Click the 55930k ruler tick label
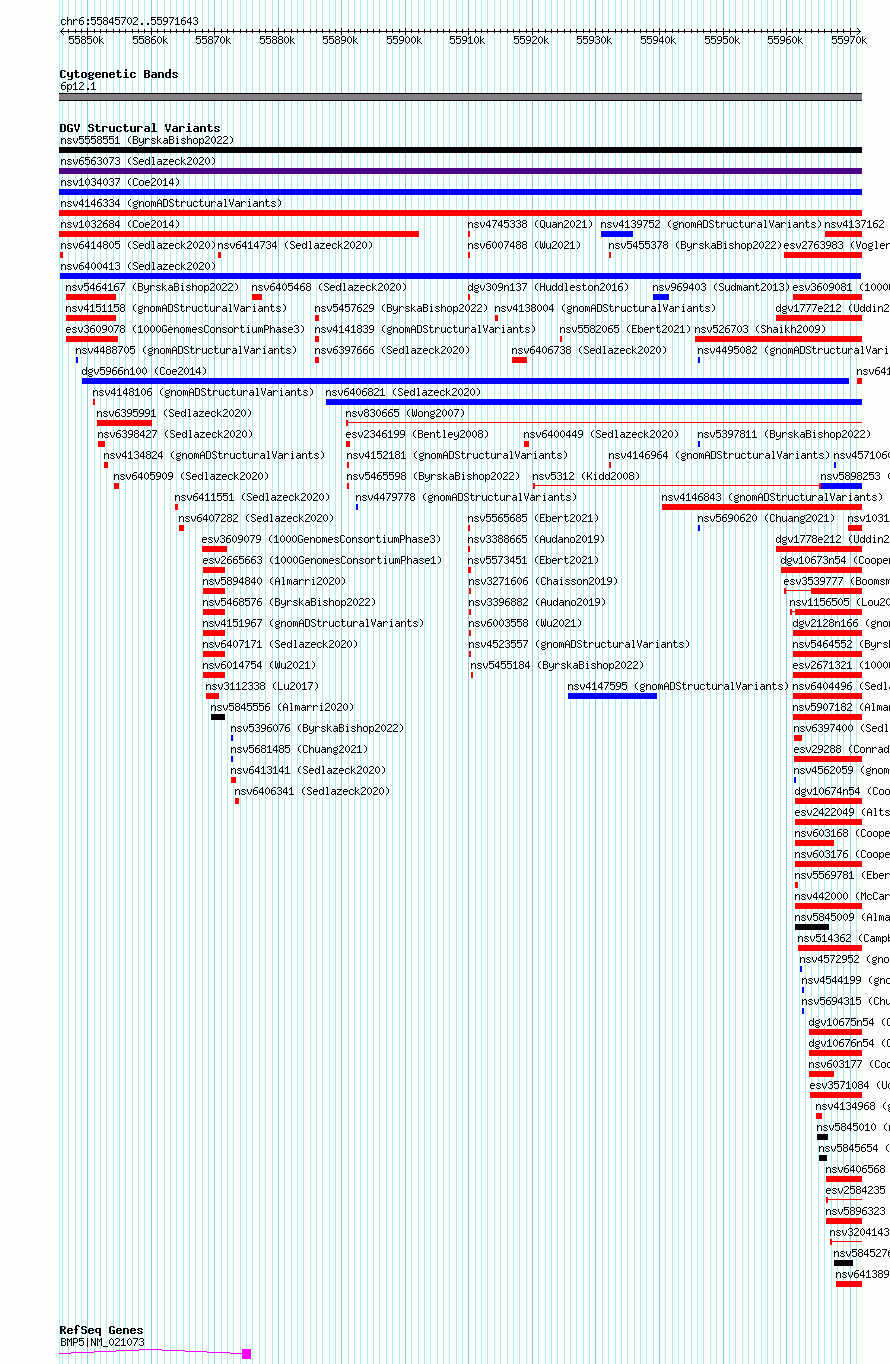The image size is (890, 1364). pyautogui.click(x=594, y=40)
